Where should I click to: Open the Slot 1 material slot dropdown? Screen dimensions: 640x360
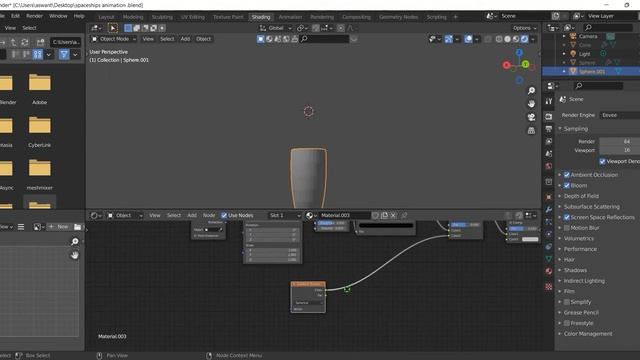tap(284, 216)
